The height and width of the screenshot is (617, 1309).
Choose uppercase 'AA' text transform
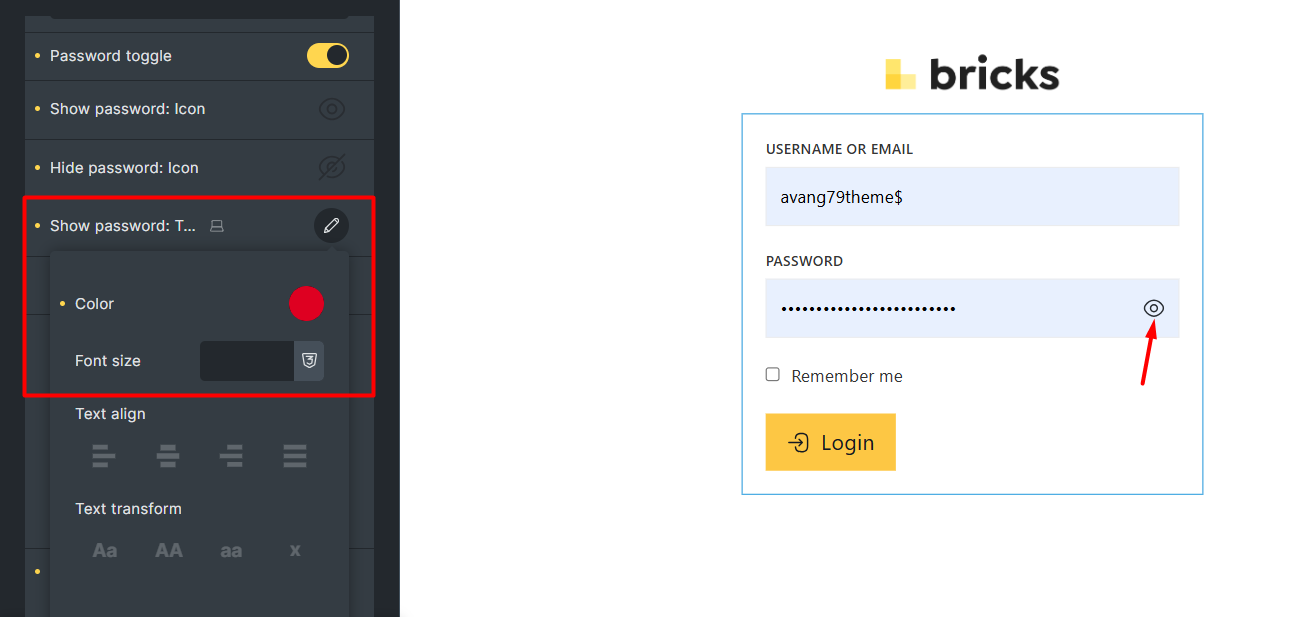(x=168, y=550)
